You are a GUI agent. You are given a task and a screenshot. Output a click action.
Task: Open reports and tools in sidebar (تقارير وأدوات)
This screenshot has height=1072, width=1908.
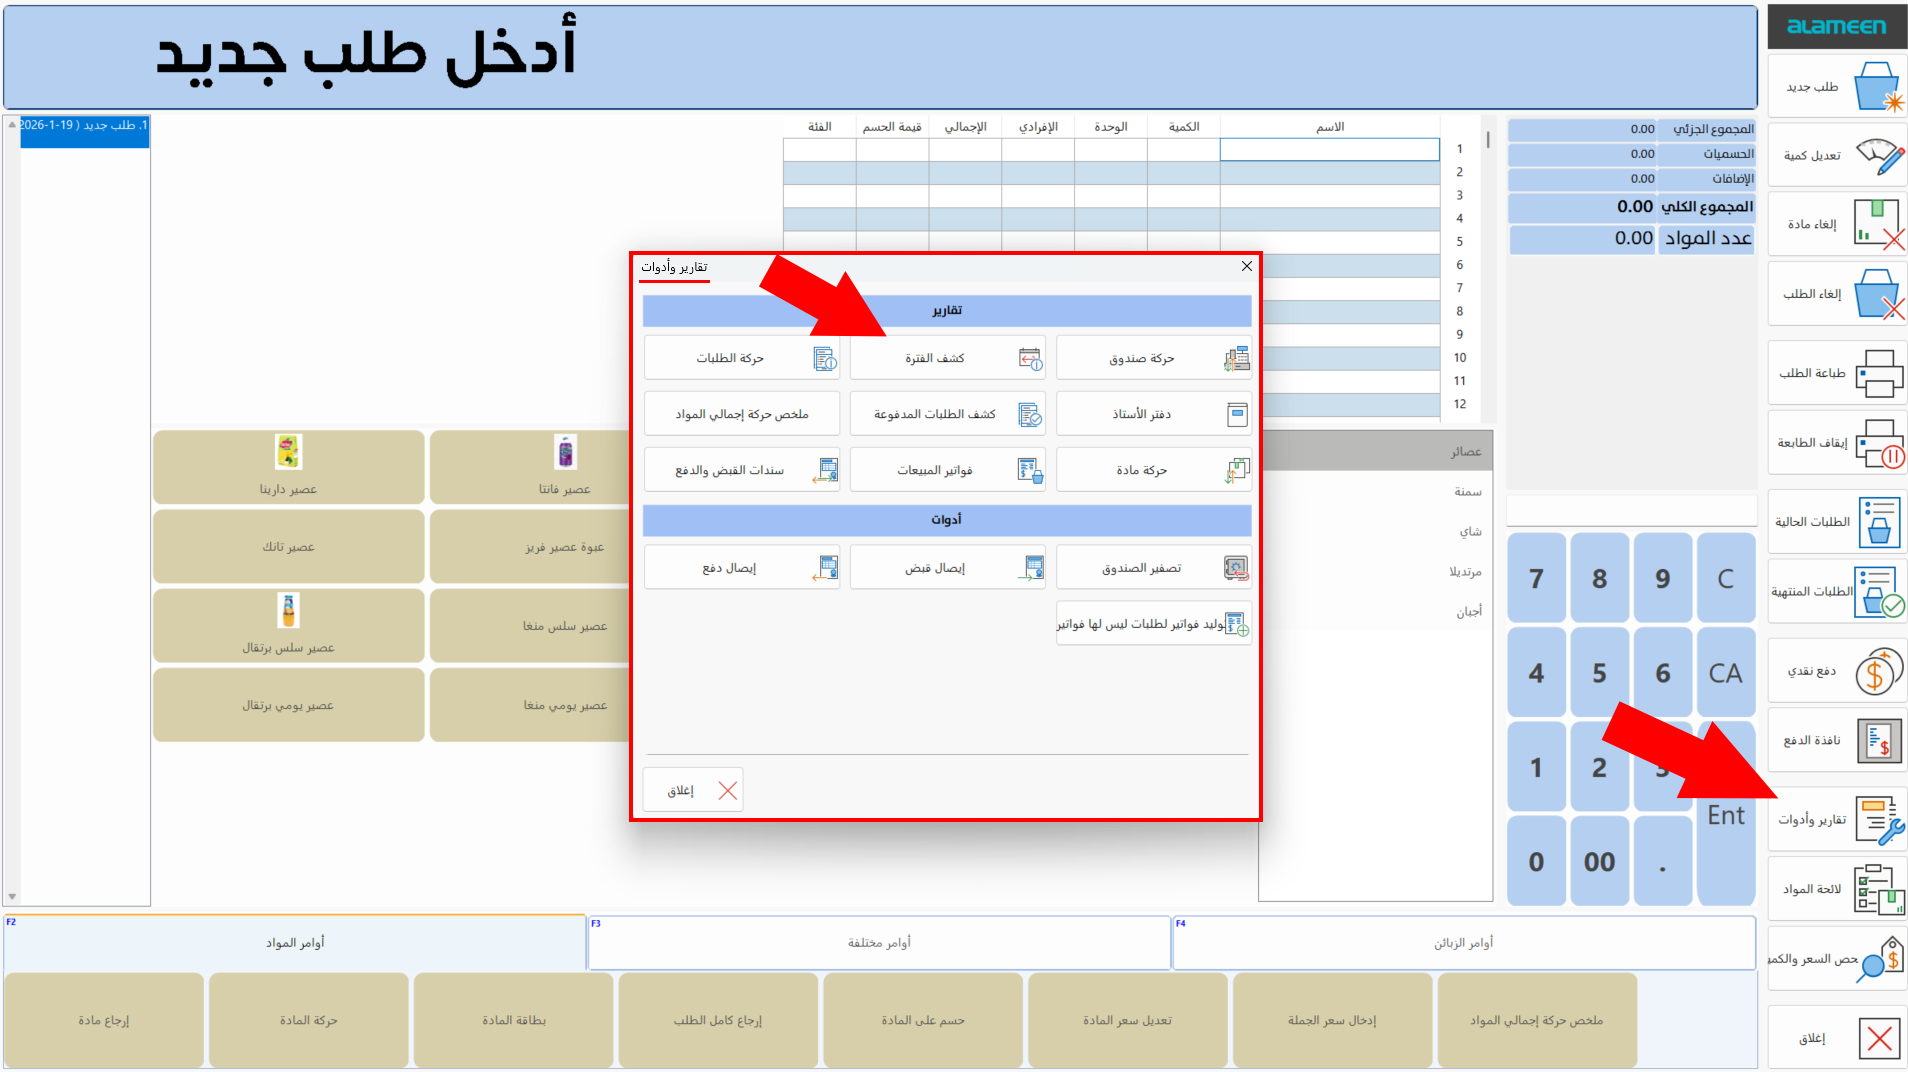point(1837,820)
